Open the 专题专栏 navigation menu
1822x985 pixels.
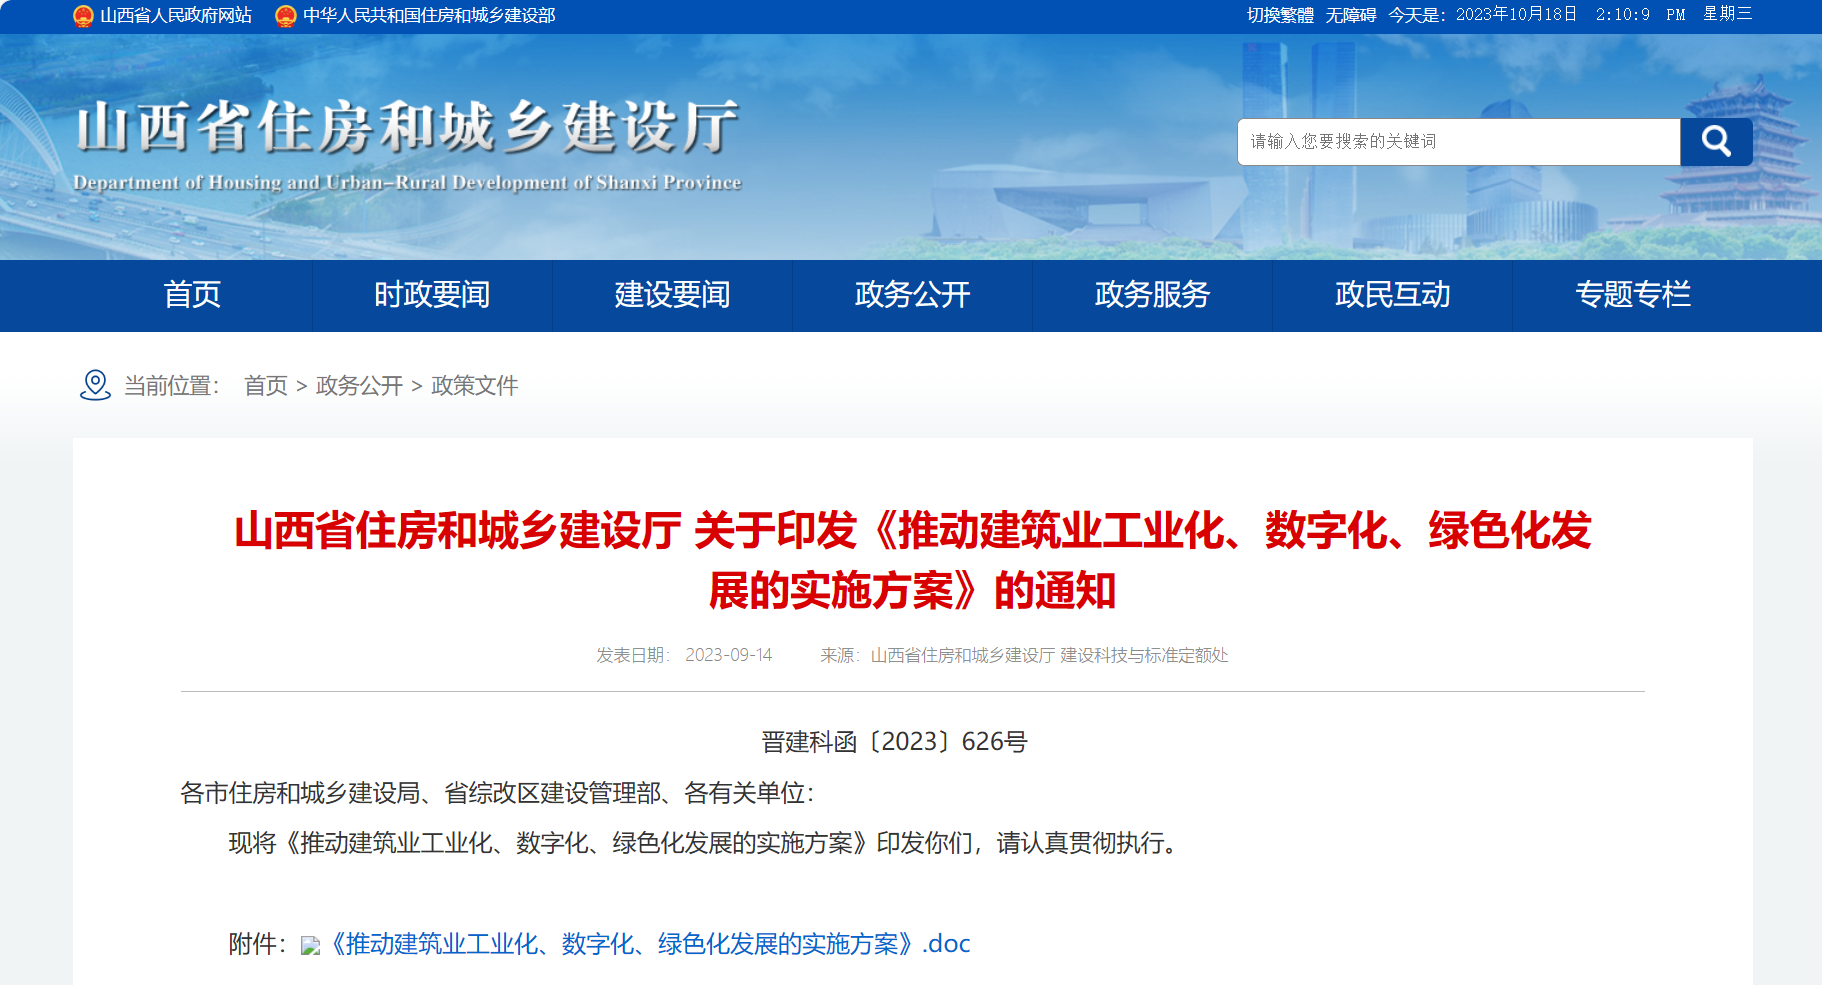click(x=1632, y=295)
